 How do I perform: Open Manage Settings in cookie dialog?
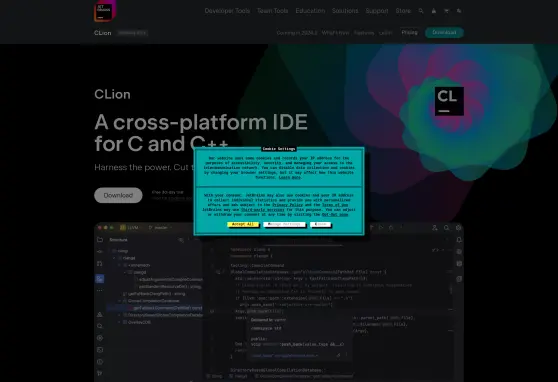click(x=284, y=224)
